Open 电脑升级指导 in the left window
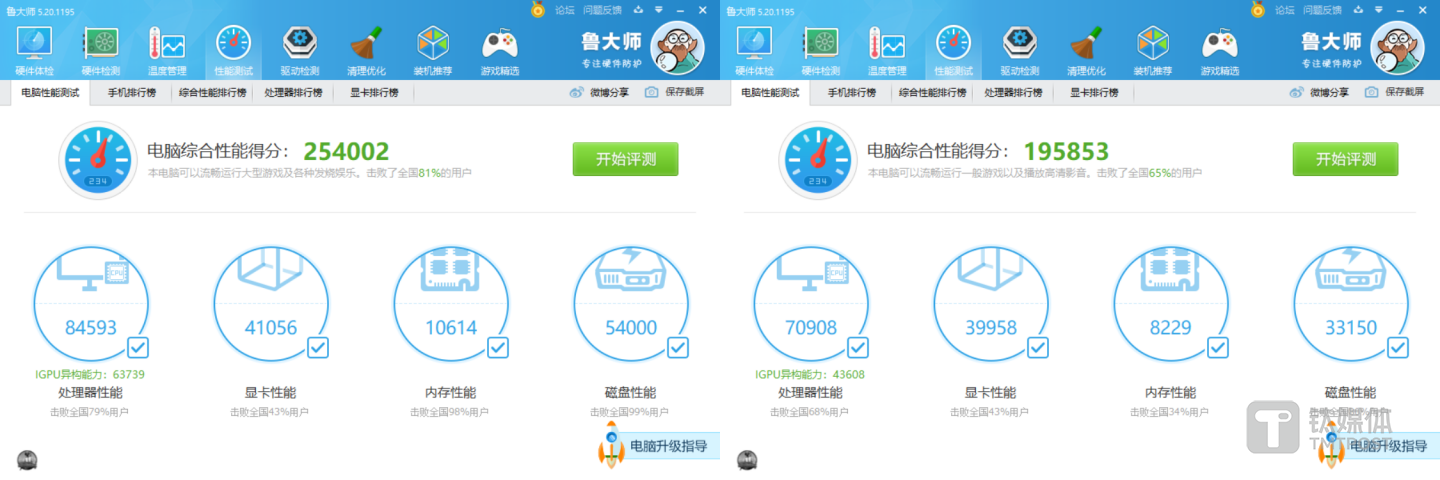Viewport: 1440px width, 480px height. 668,446
